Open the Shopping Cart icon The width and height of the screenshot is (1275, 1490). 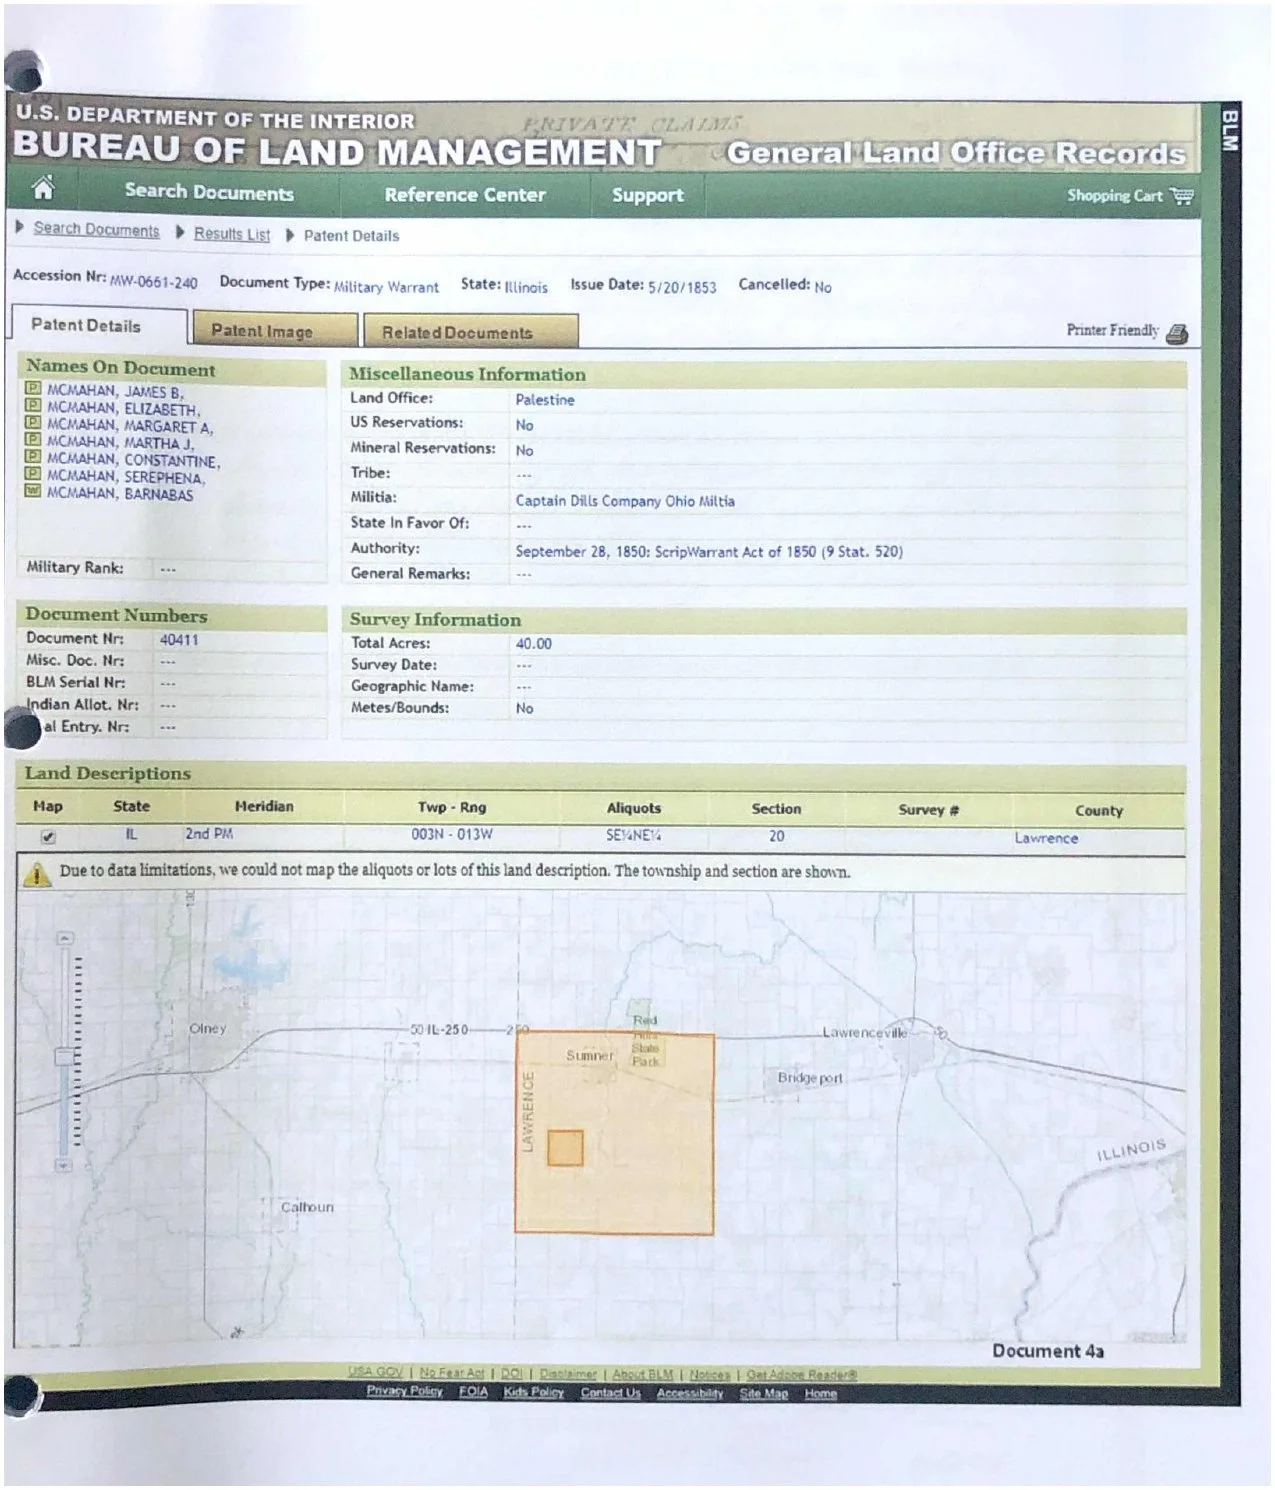[1182, 196]
